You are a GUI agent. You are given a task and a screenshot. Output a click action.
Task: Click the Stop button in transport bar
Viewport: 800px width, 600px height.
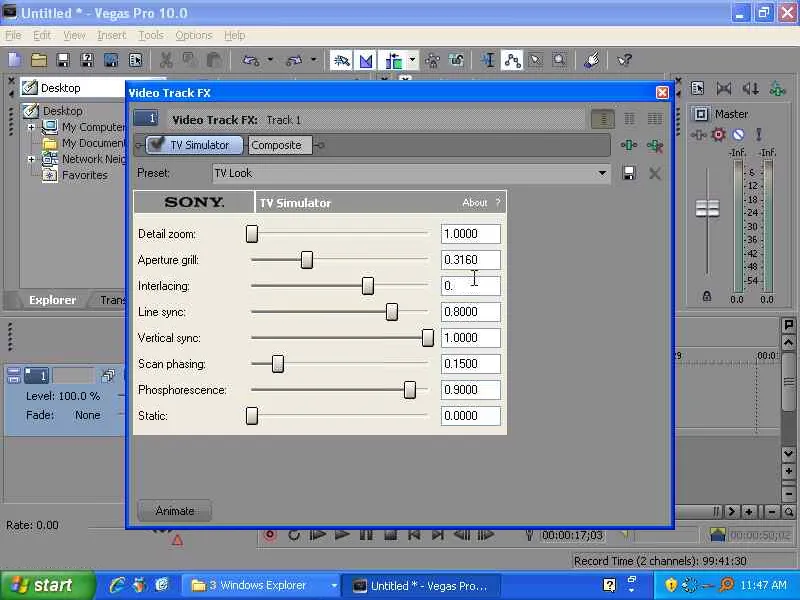[x=390, y=535]
